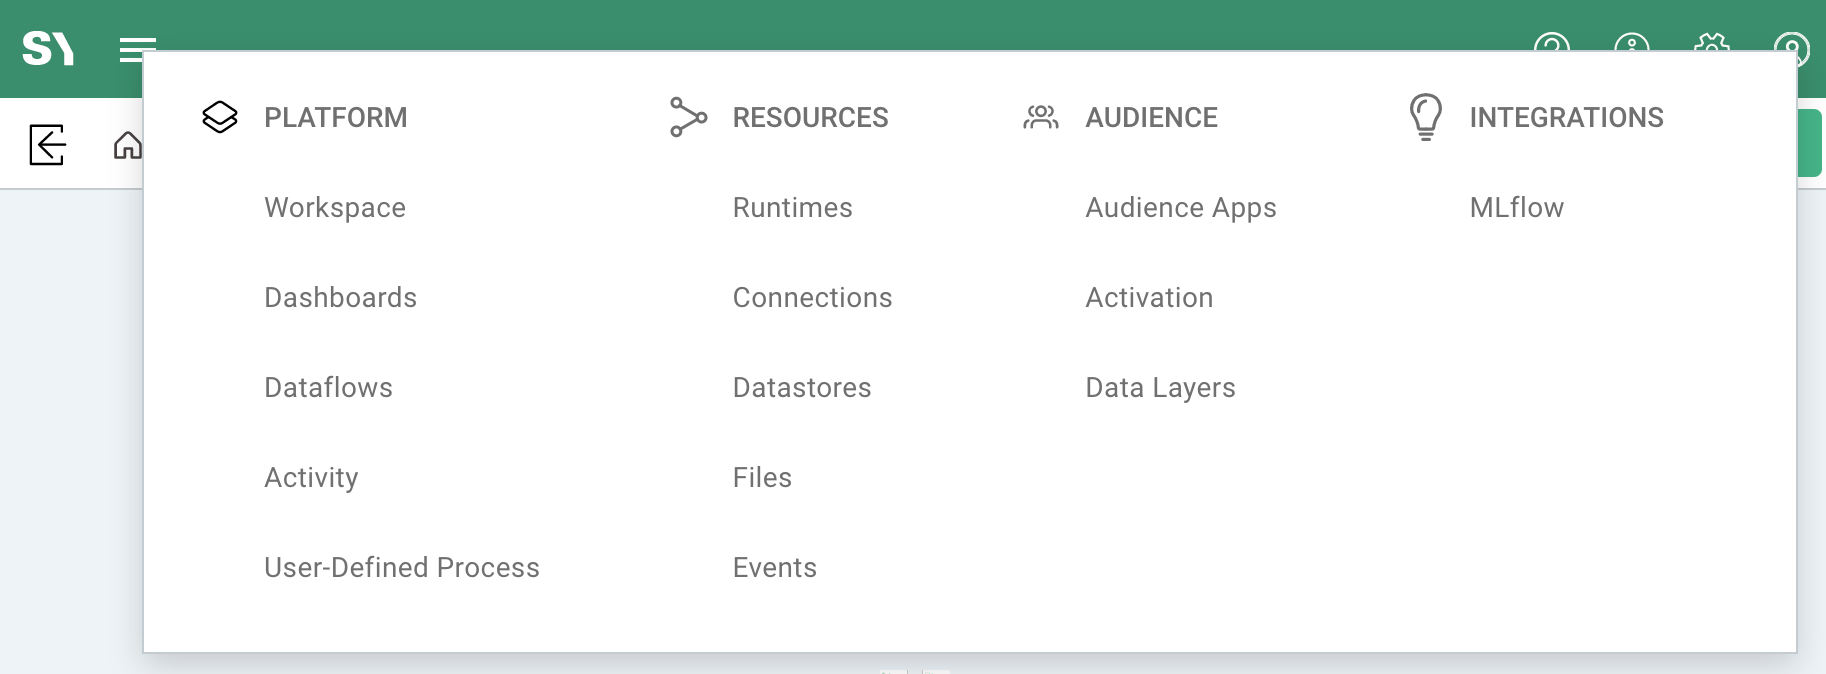Navigate to Dataflows
The height and width of the screenshot is (674, 1826).
tap(328, 387)
